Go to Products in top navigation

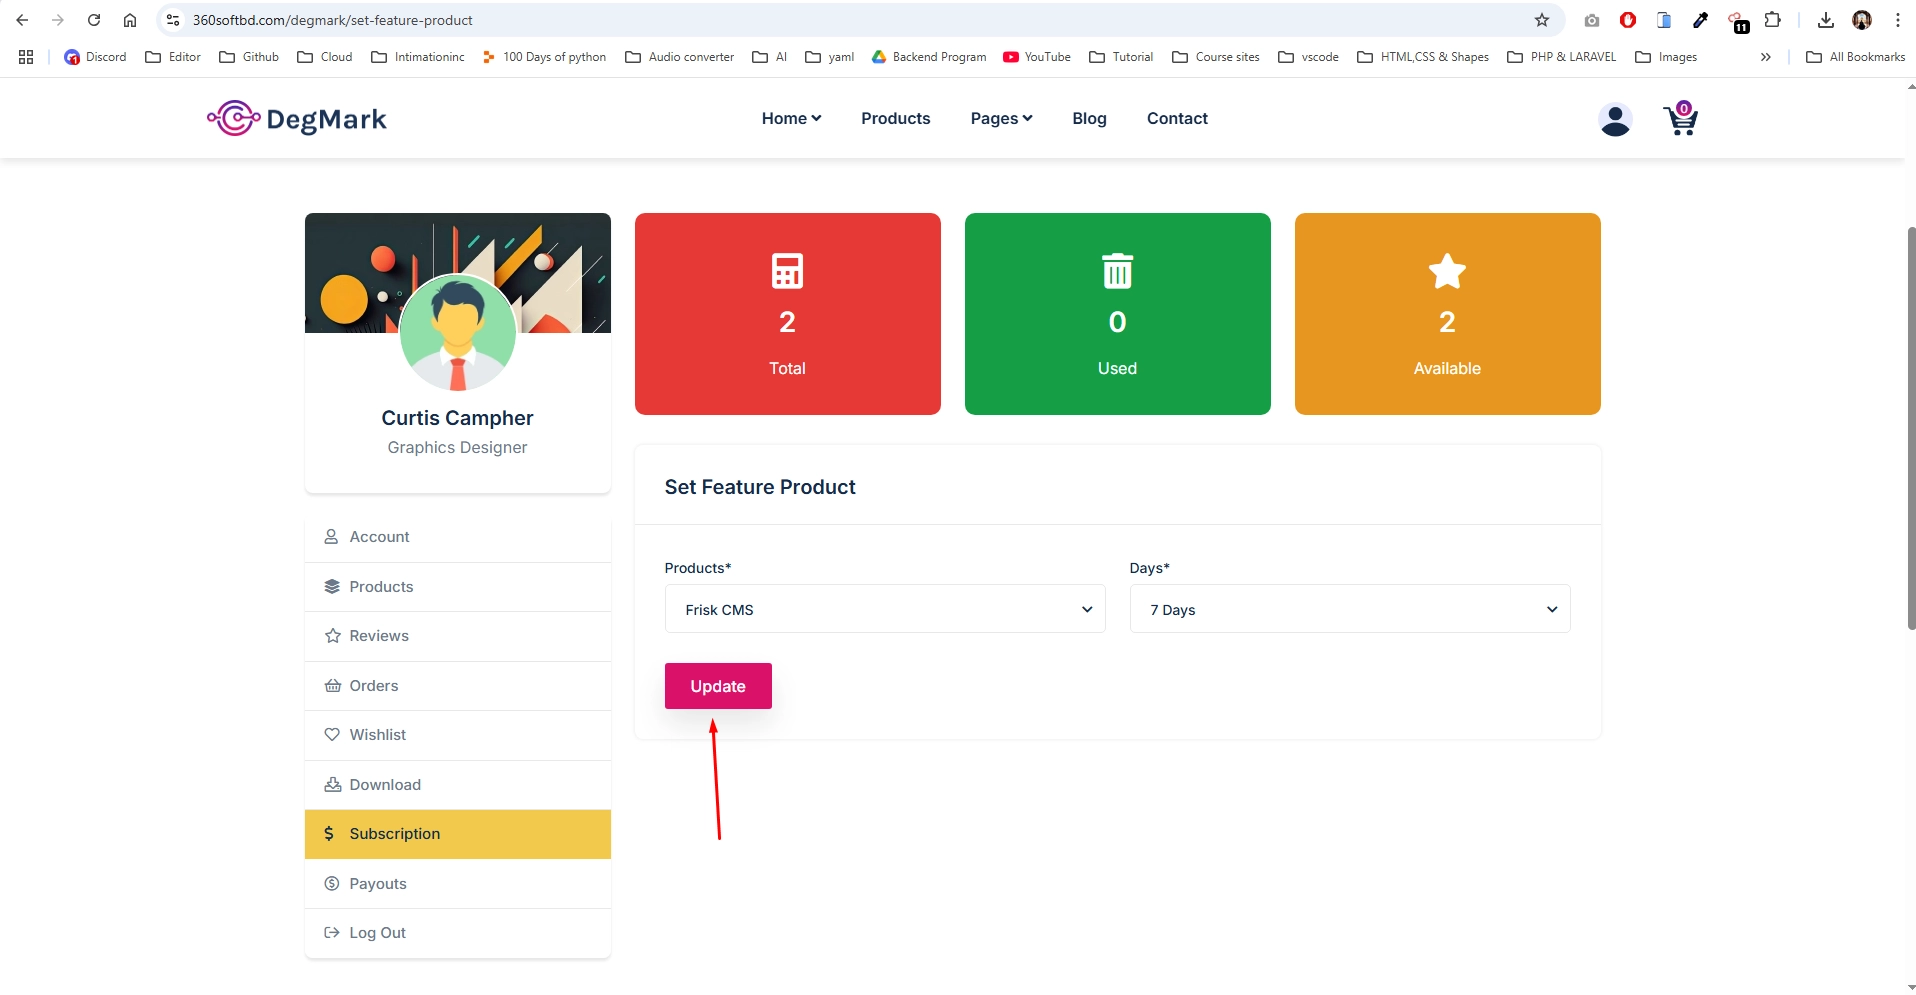click(895, 118)
